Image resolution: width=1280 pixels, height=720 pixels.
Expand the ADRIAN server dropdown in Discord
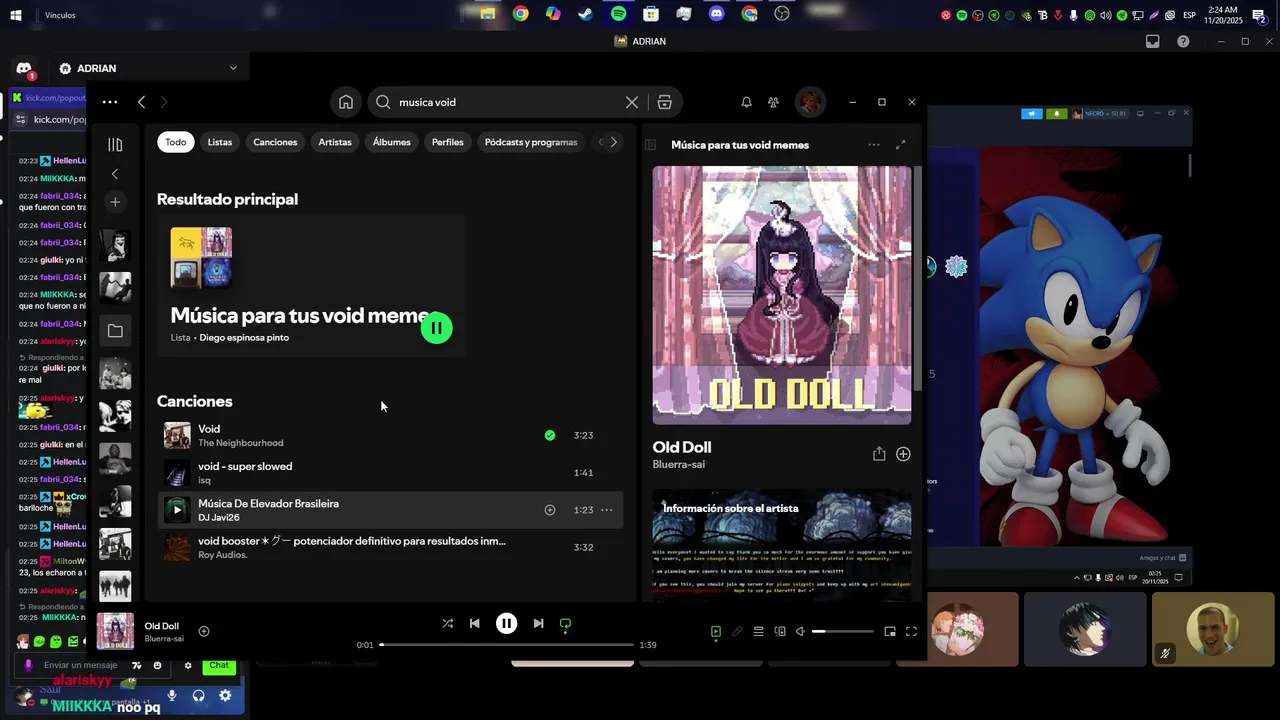(233, 68)
